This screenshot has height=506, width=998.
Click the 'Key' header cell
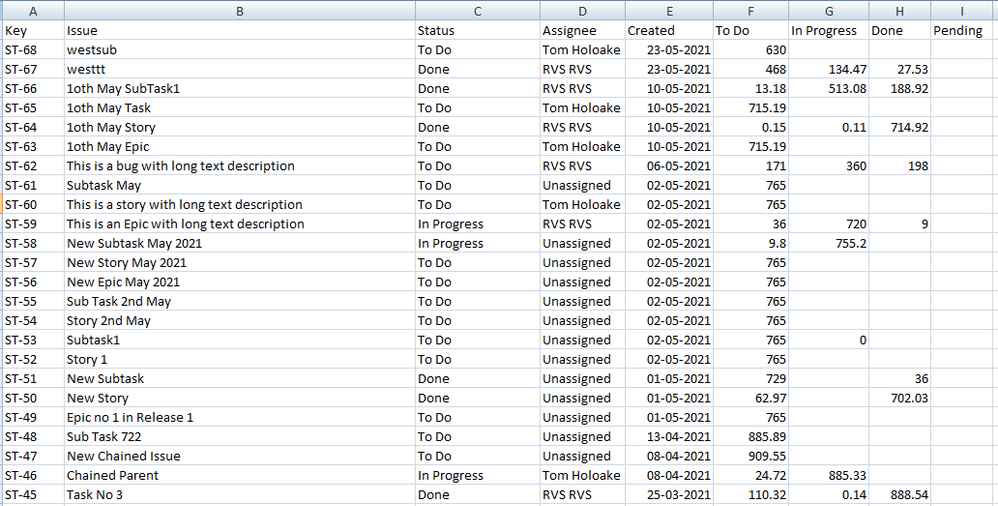(x=32, y=31)
